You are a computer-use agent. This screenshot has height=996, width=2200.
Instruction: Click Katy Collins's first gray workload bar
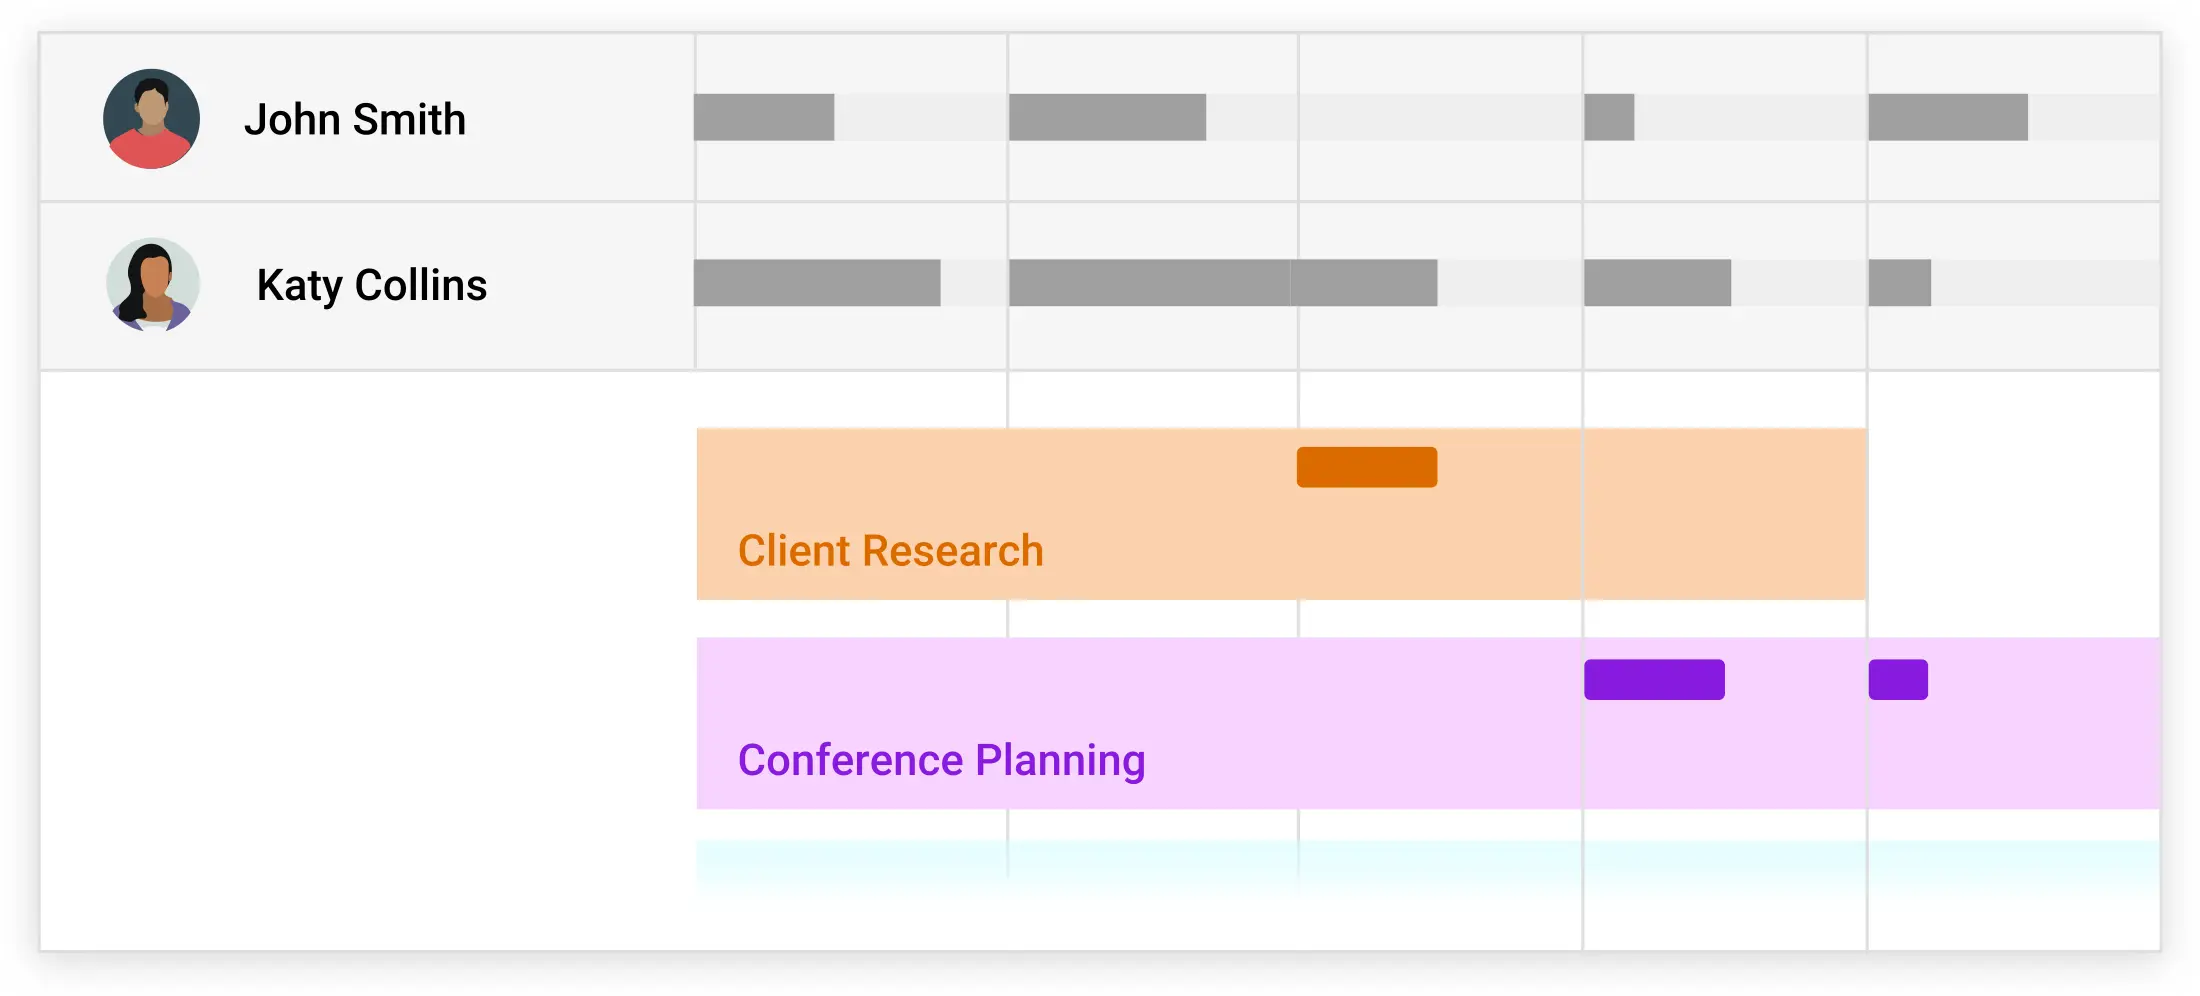tap(817, 283)
